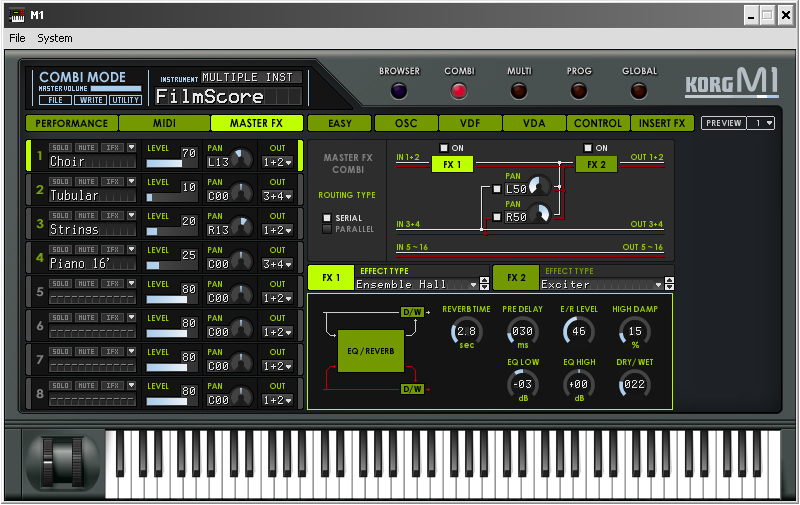Viewport: 800px width, 505px height.
Task: Select PARALLEL routing type
Action: [x=327, y=229]
